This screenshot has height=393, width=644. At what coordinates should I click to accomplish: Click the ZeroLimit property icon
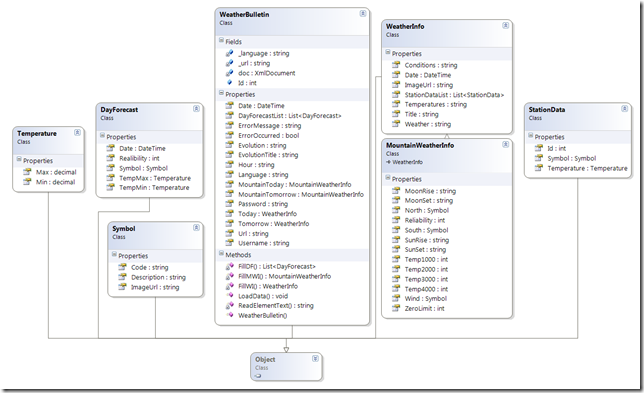pyautogui.click(x=396, y=308)
